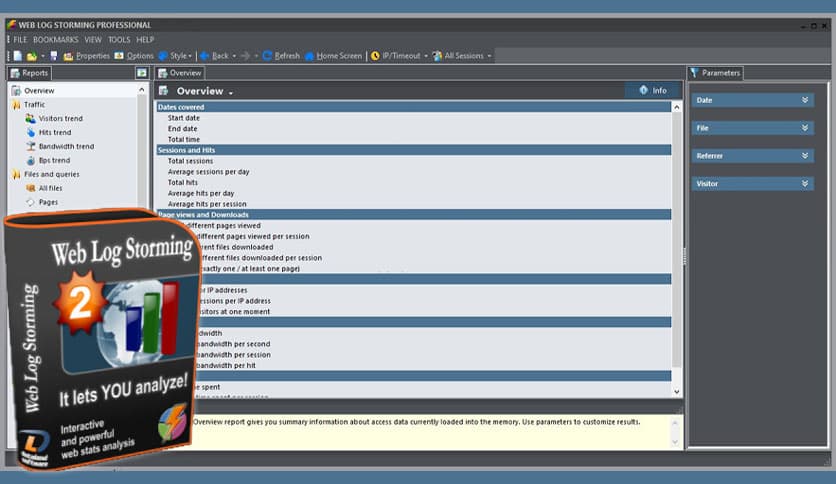Open the Properties toolbar button
This screenshot has height=484, width=836.
click(x=86, y=56)
